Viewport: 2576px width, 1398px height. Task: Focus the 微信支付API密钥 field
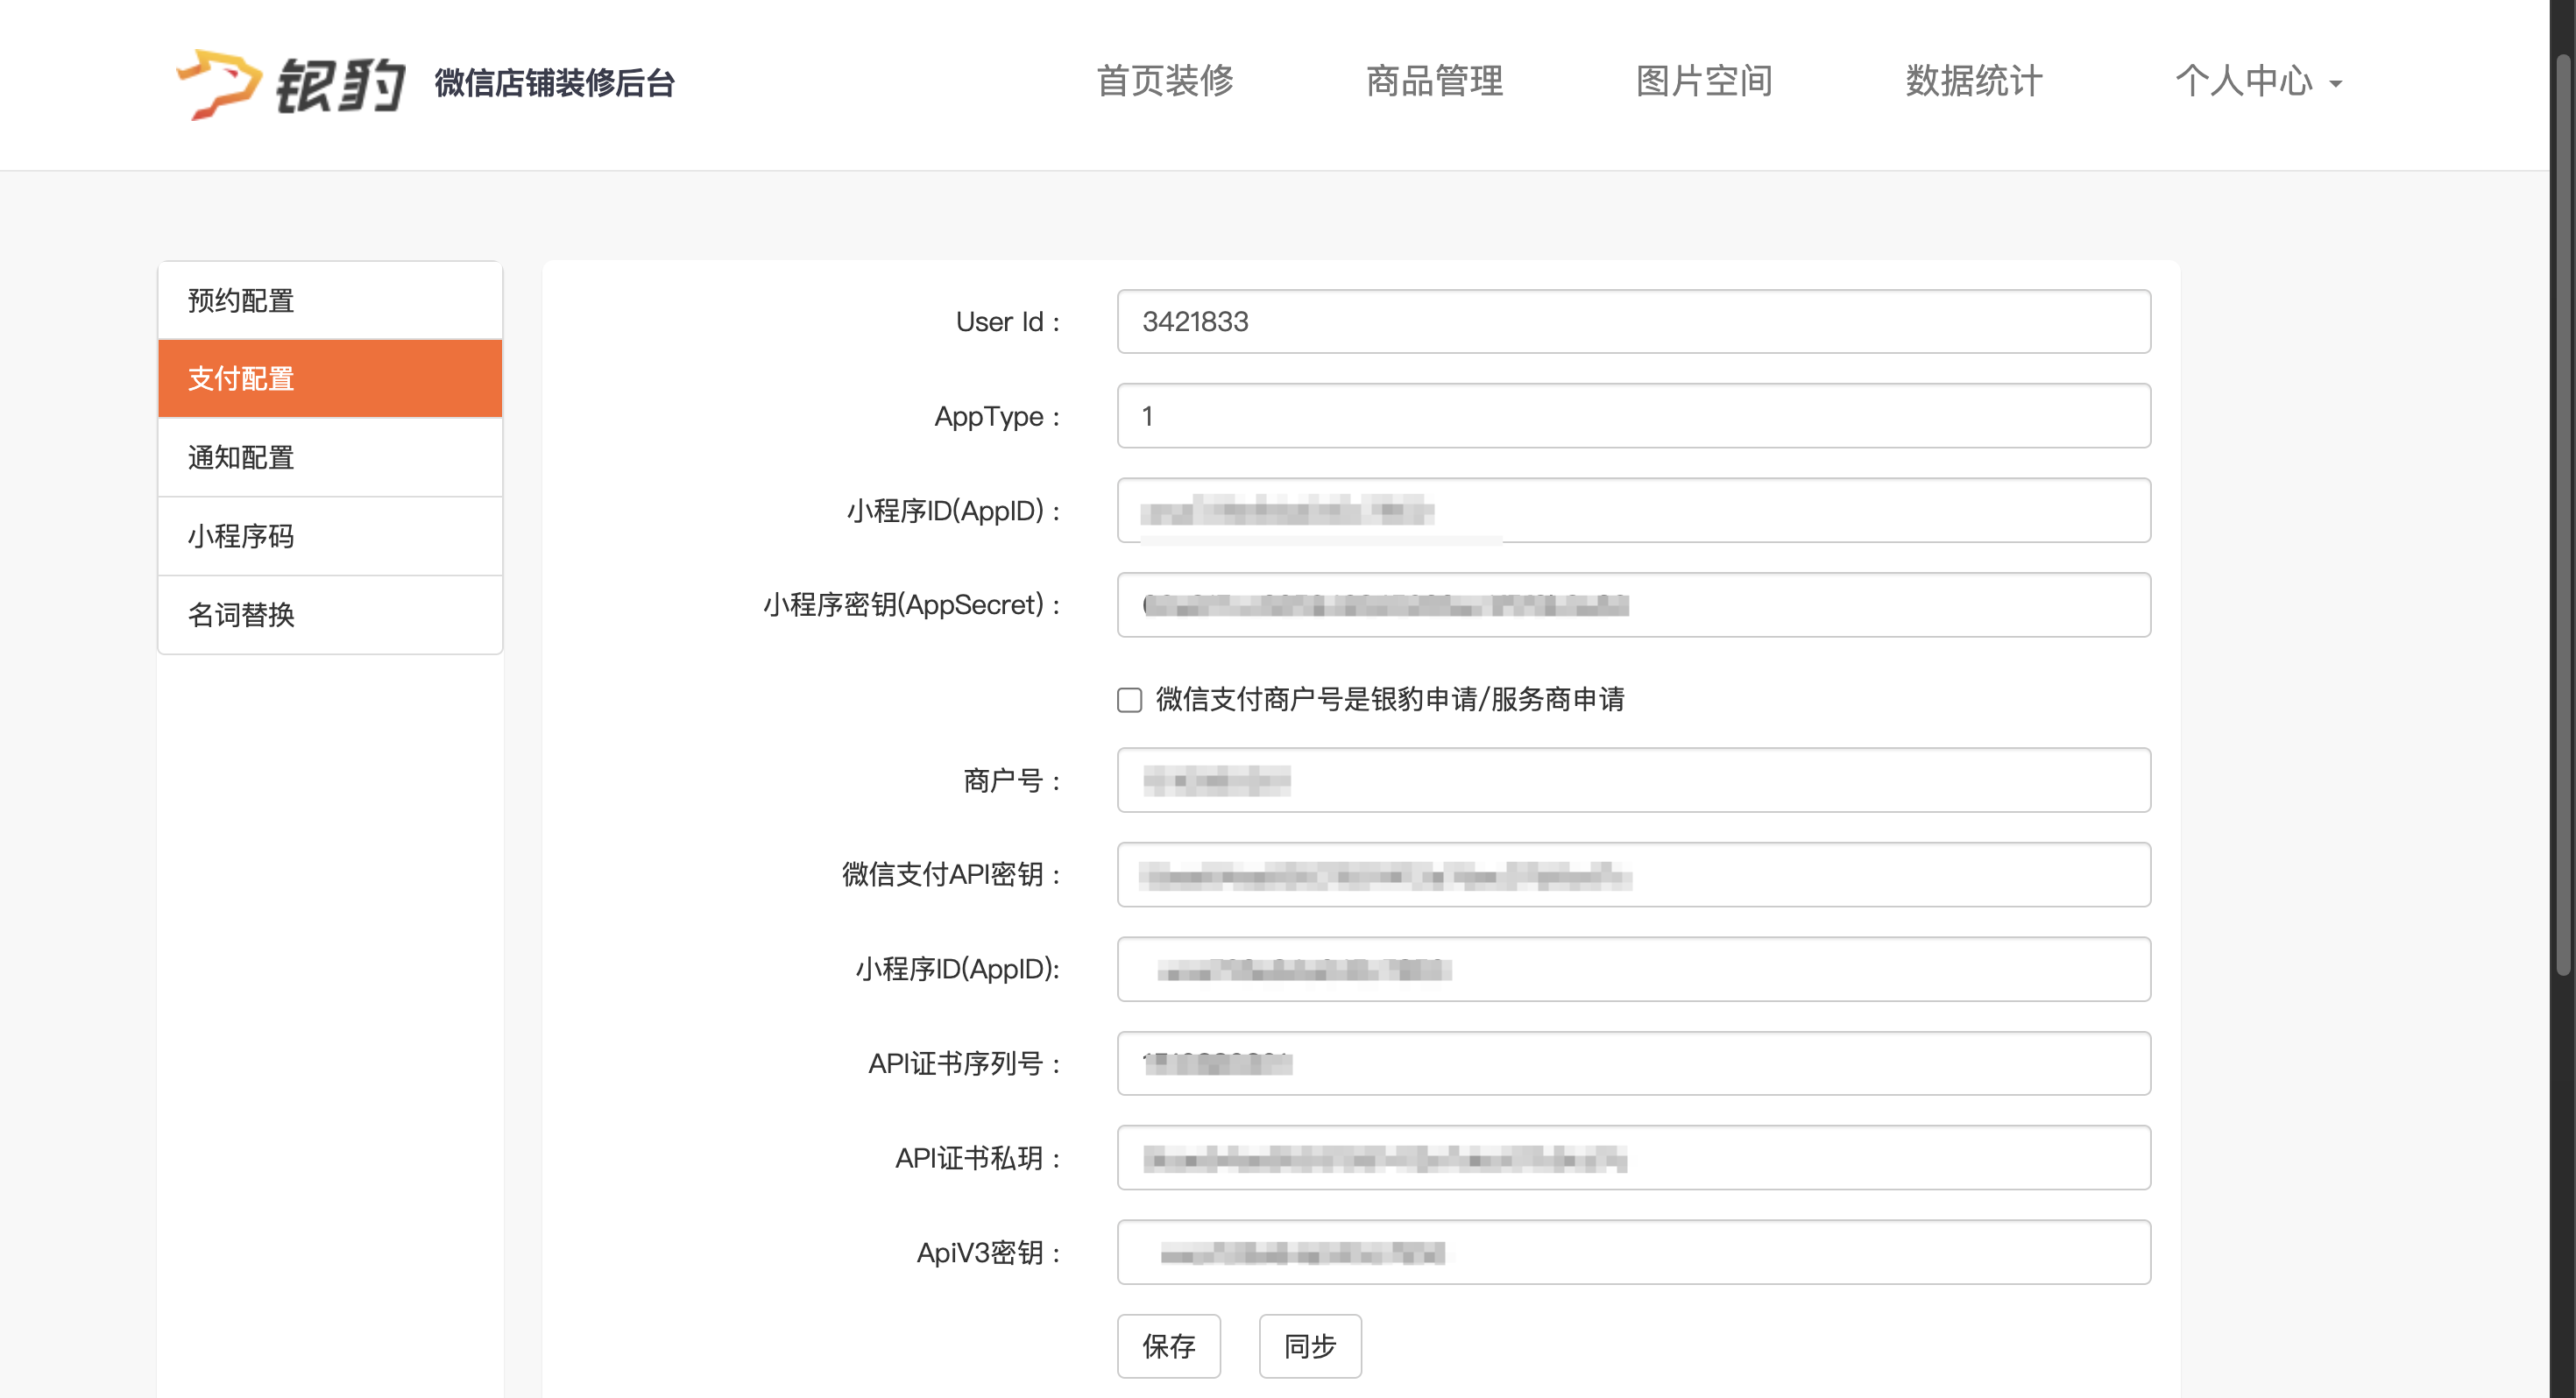click(x=1634, y=875)
